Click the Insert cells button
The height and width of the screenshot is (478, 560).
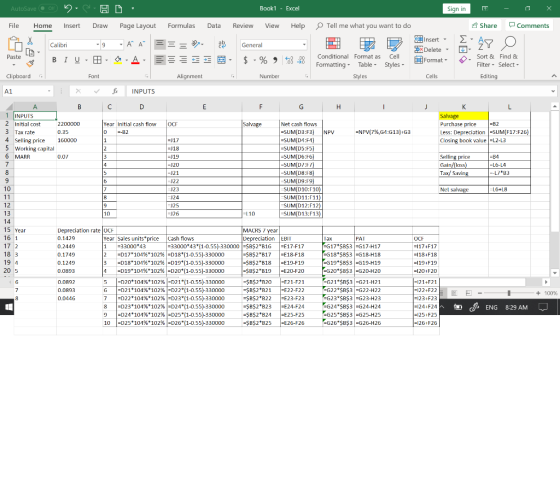[430, 39]
